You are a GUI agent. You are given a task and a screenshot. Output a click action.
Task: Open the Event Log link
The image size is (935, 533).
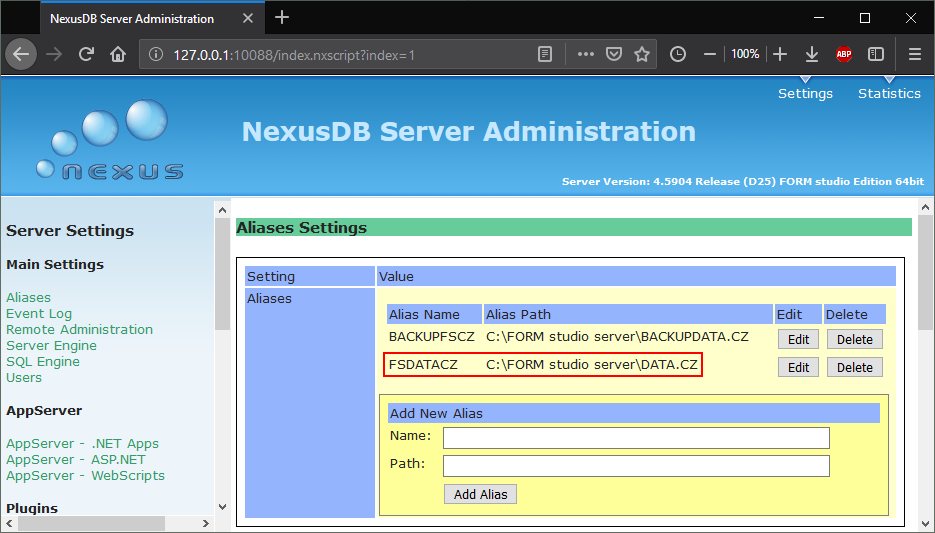click(x=39, y=313)
